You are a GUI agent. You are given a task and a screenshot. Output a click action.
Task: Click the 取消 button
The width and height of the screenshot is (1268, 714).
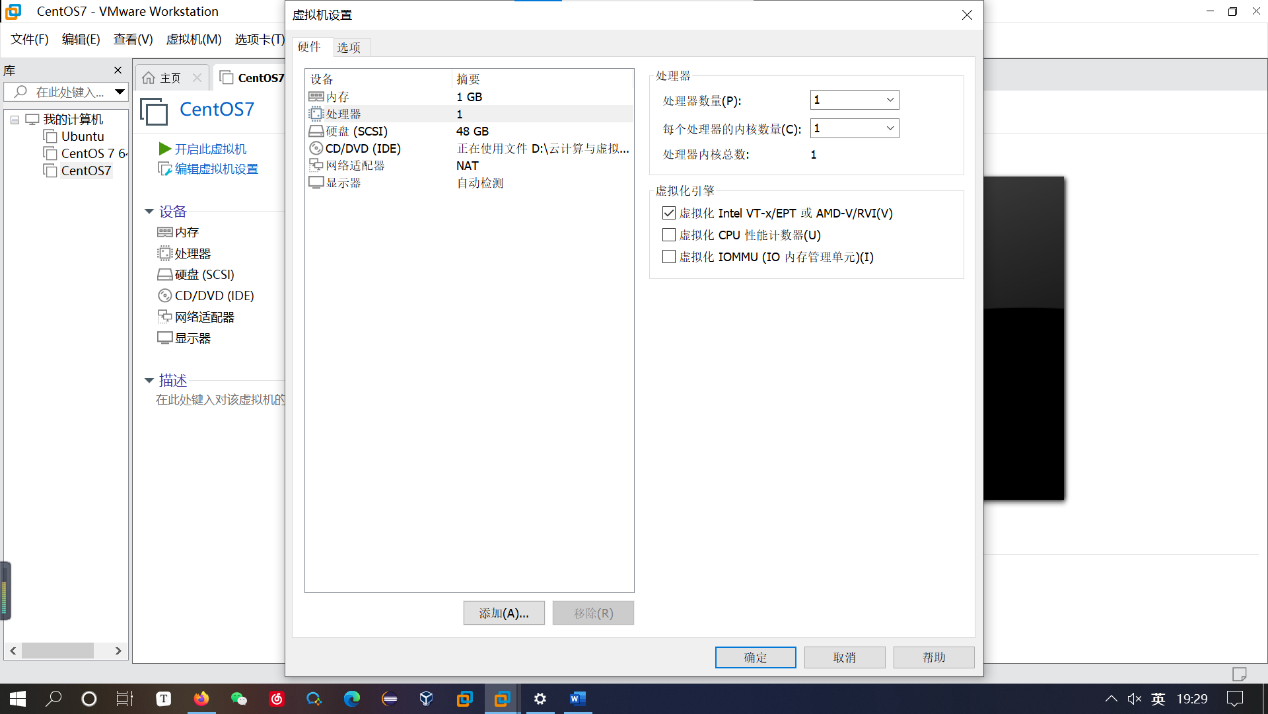tap(845, 657)
